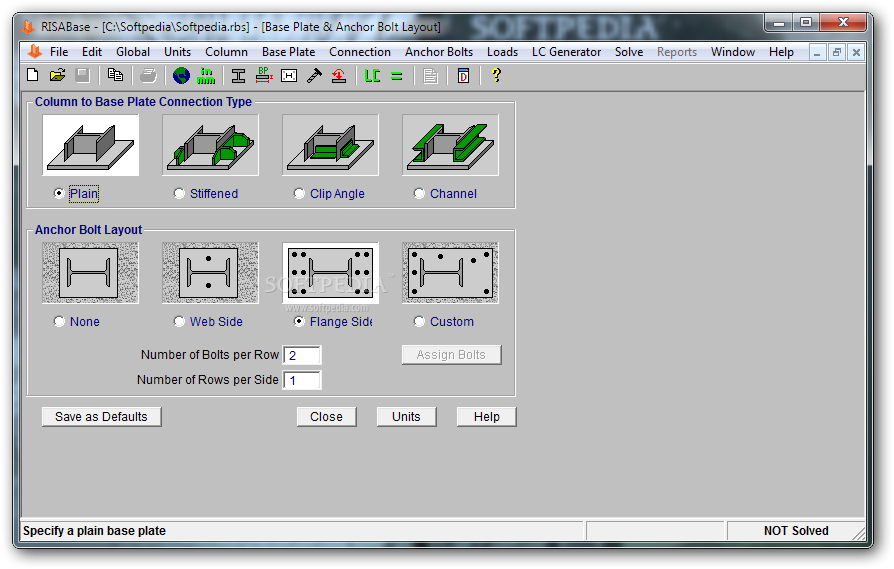Click the grey report document icon
This screenshot has height=569, width=894.
430,75
